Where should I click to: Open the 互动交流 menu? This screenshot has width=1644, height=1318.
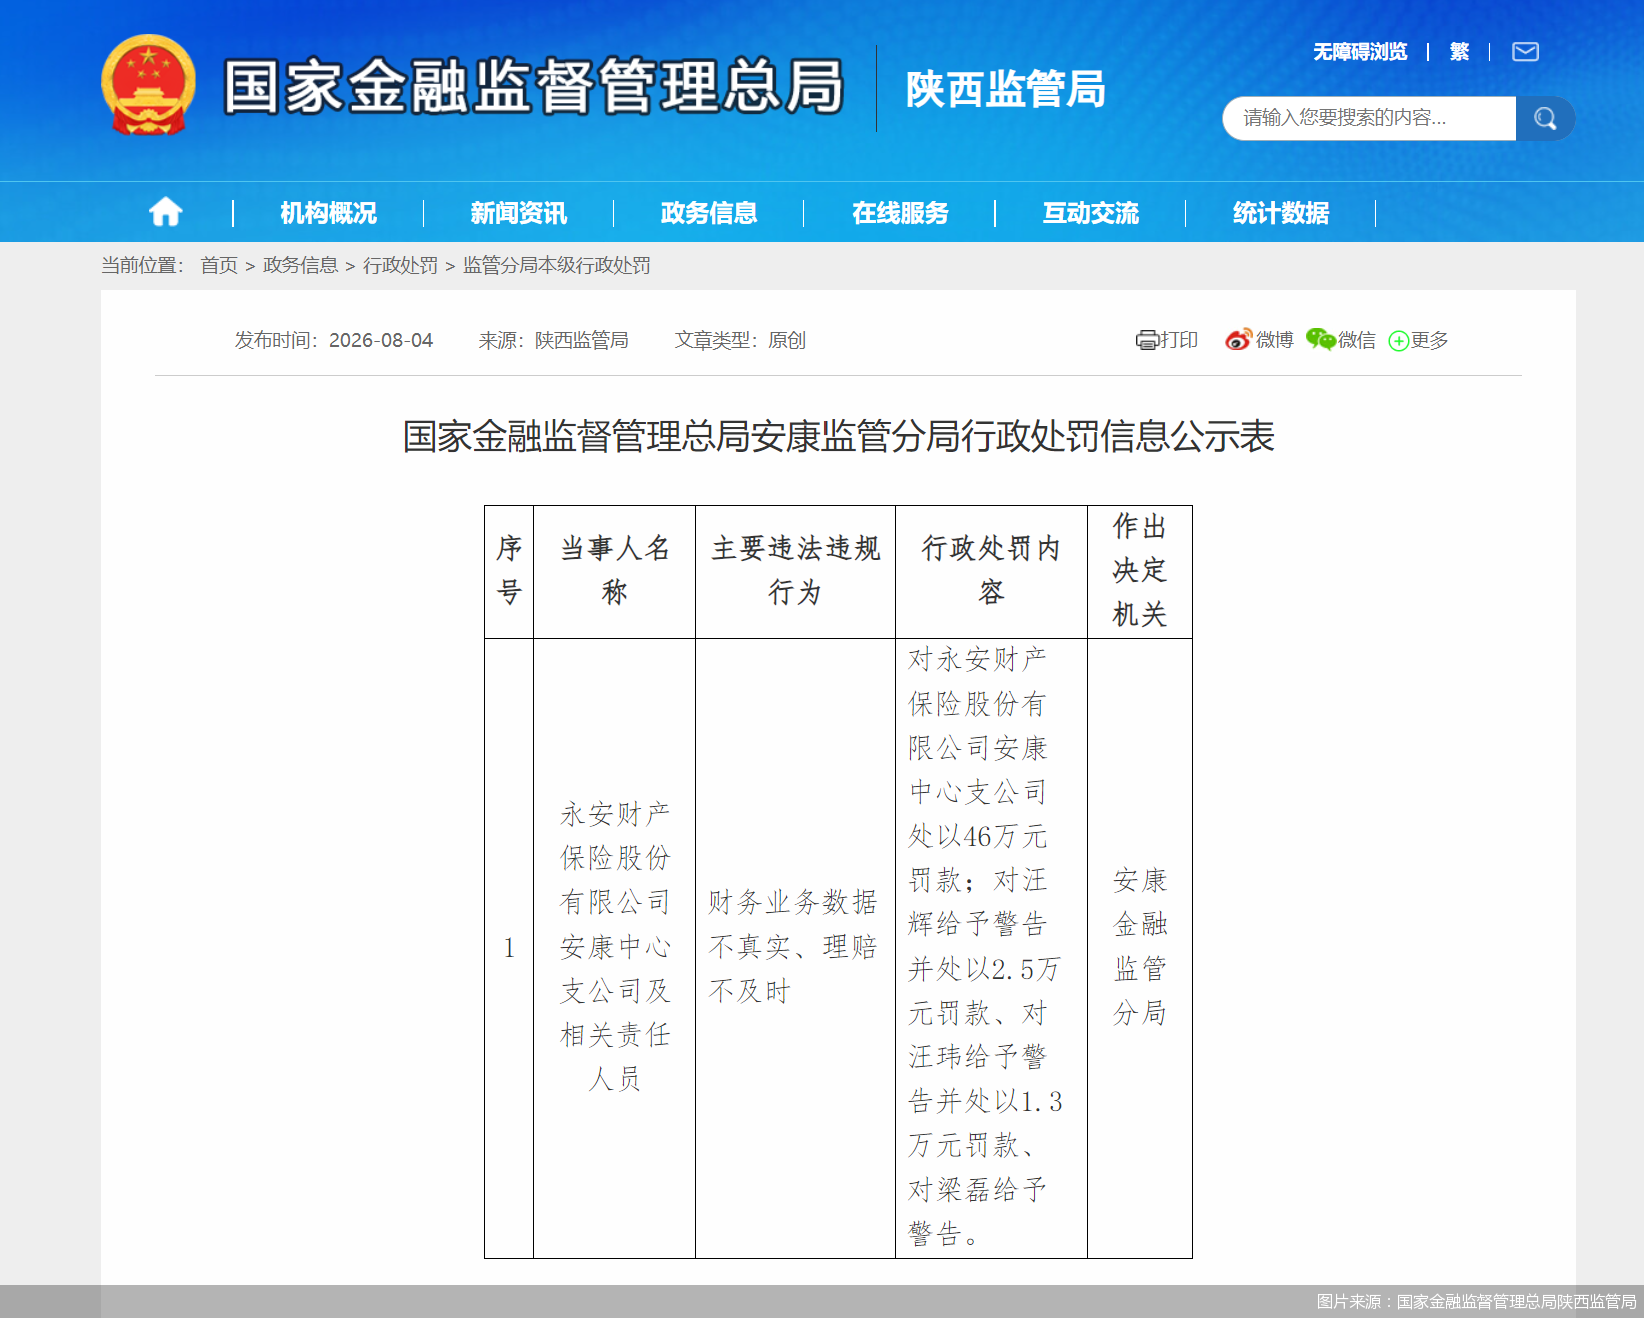1091,213
